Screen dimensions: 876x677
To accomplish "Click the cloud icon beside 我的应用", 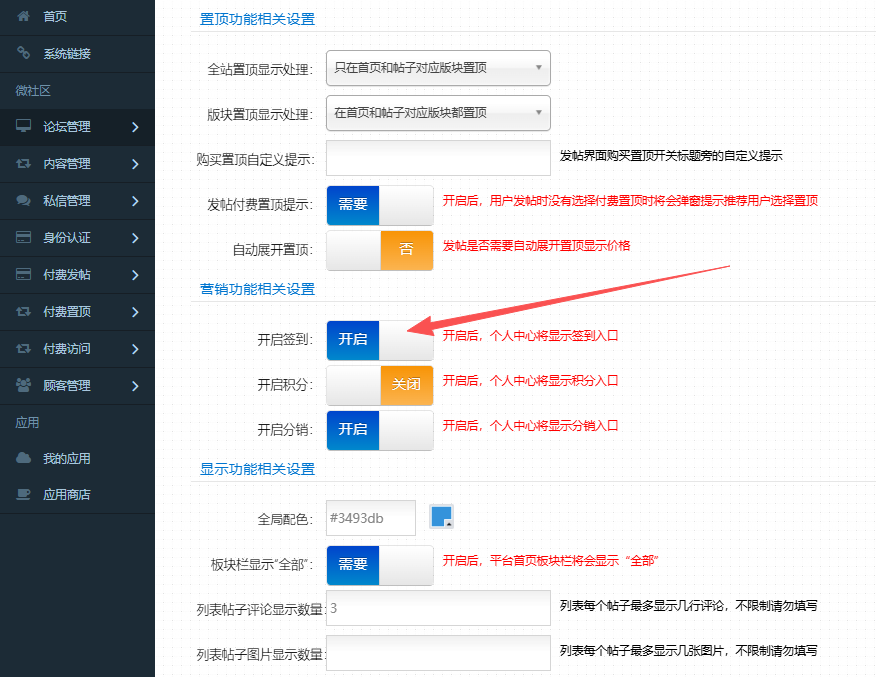I will click(24, 458).
